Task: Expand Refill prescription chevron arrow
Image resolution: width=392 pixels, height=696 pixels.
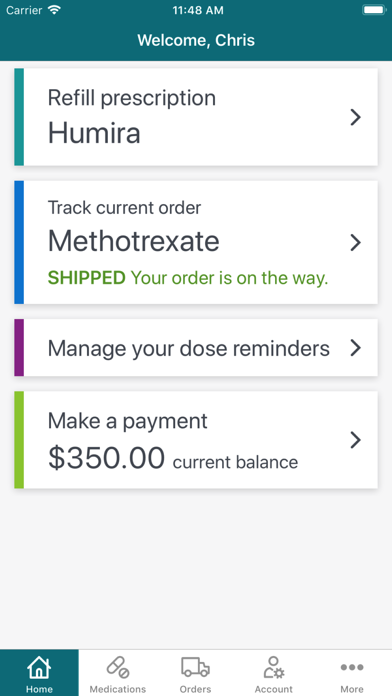Action: coord(355,117)
